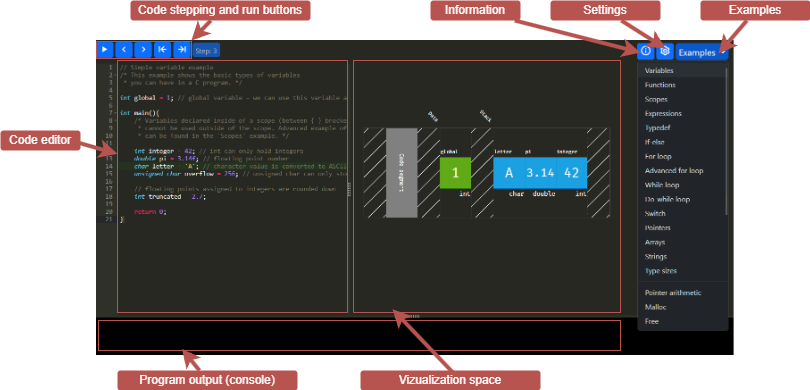810x390 pixels.
Task: Select the Pointers example
Action: pyautogui.click(x=682, y=228)
